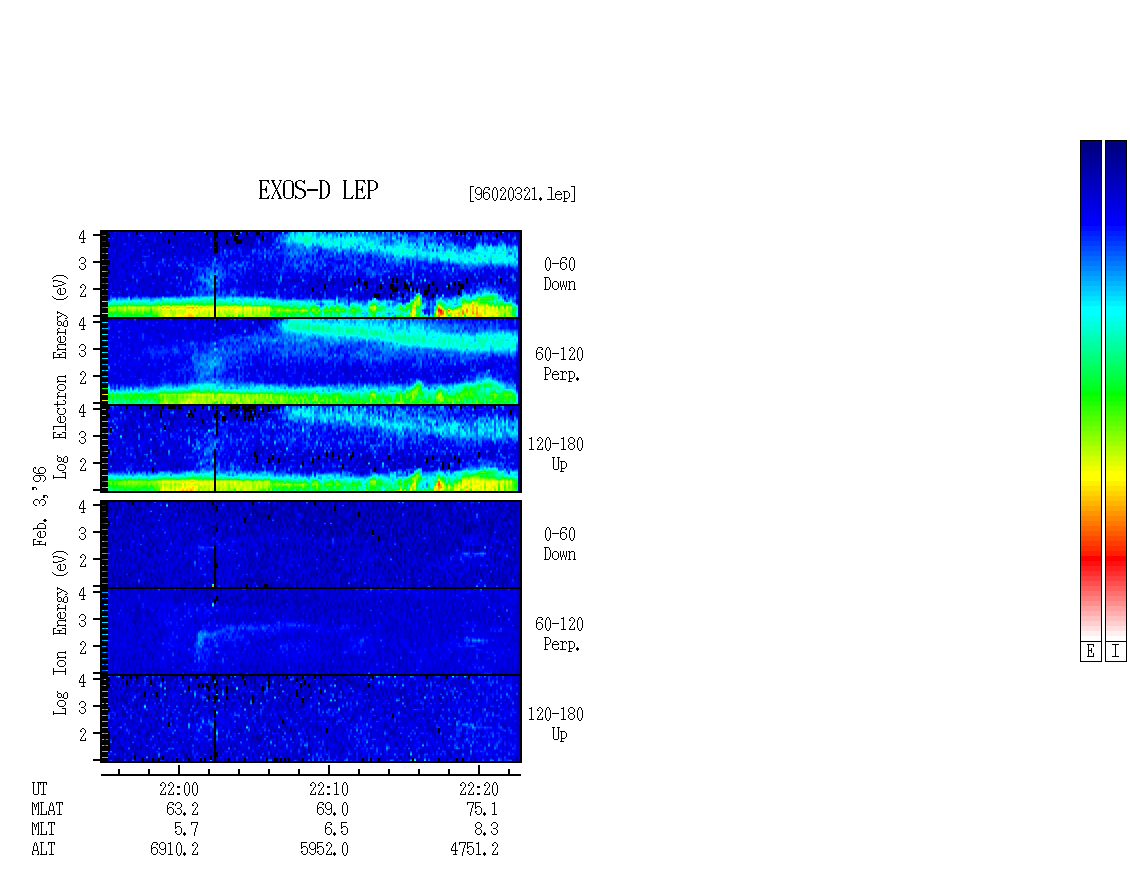Screen dimensions: 1130x875
Task: Click the MLT value 5.7
Action: (187, 830)
